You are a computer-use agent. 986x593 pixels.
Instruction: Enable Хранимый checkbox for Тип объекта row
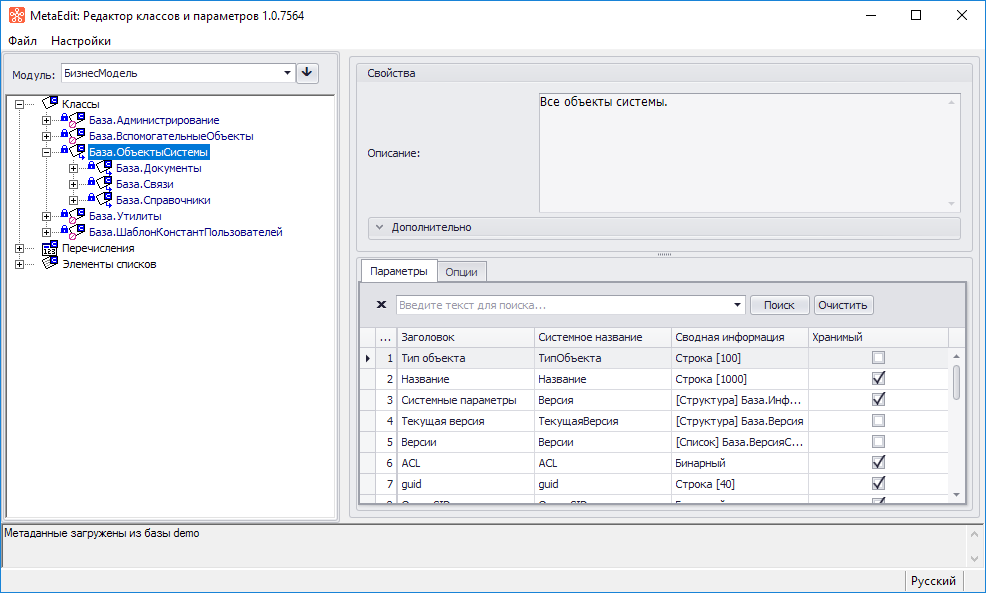point(878,358)
